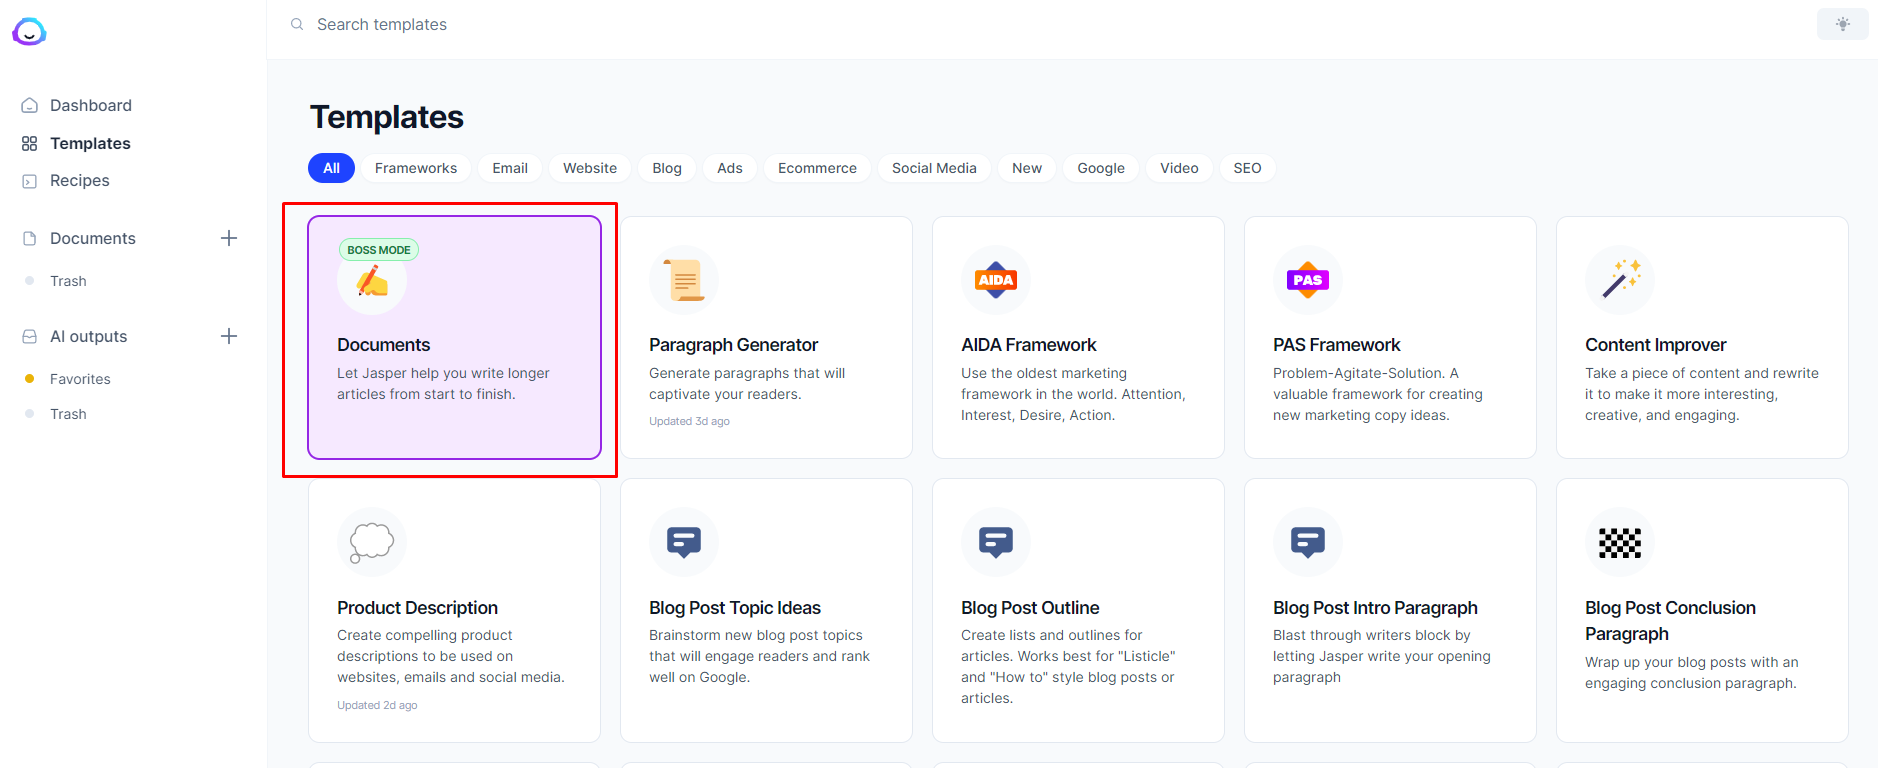
Task: Show Video templates
Action: (x=1179, y=168)
